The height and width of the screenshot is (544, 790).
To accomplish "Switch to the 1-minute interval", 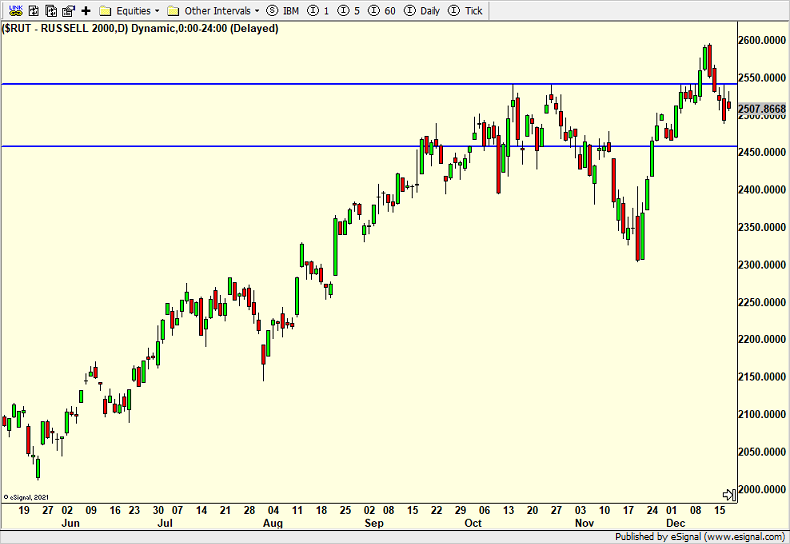I will tap(320, 11).
